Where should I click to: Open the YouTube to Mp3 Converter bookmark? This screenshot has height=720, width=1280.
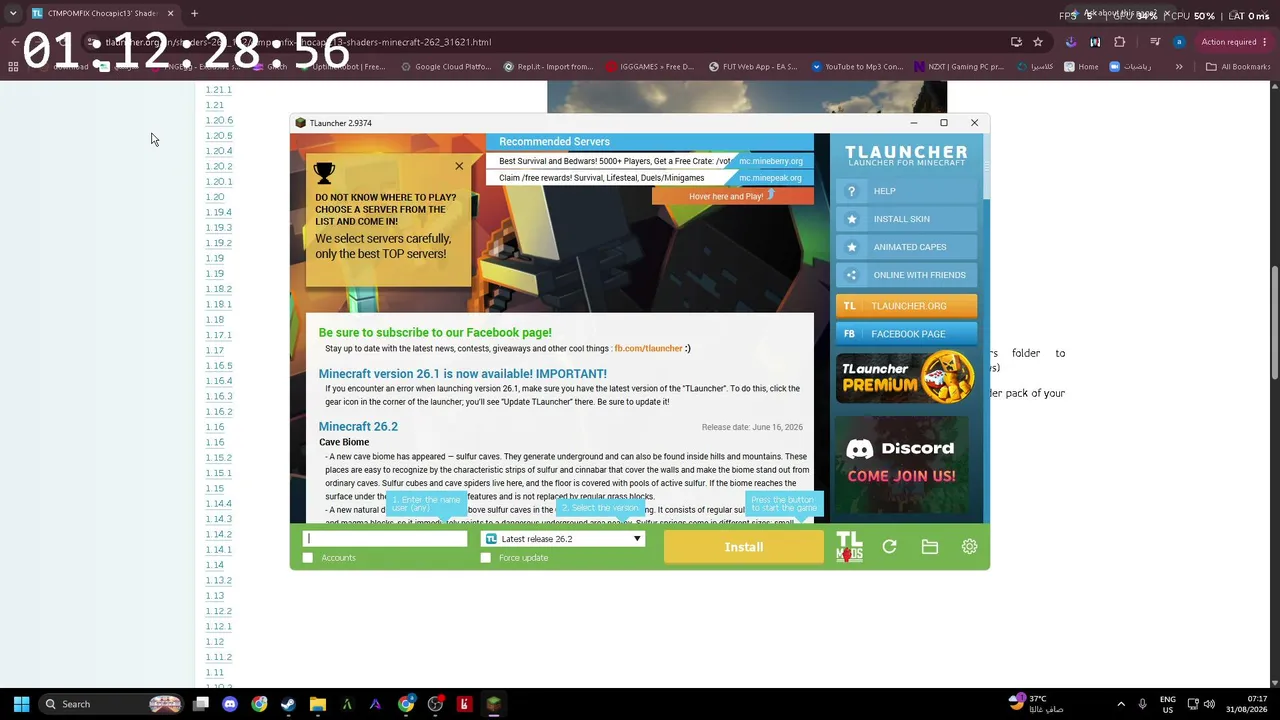tap(858, 67)
